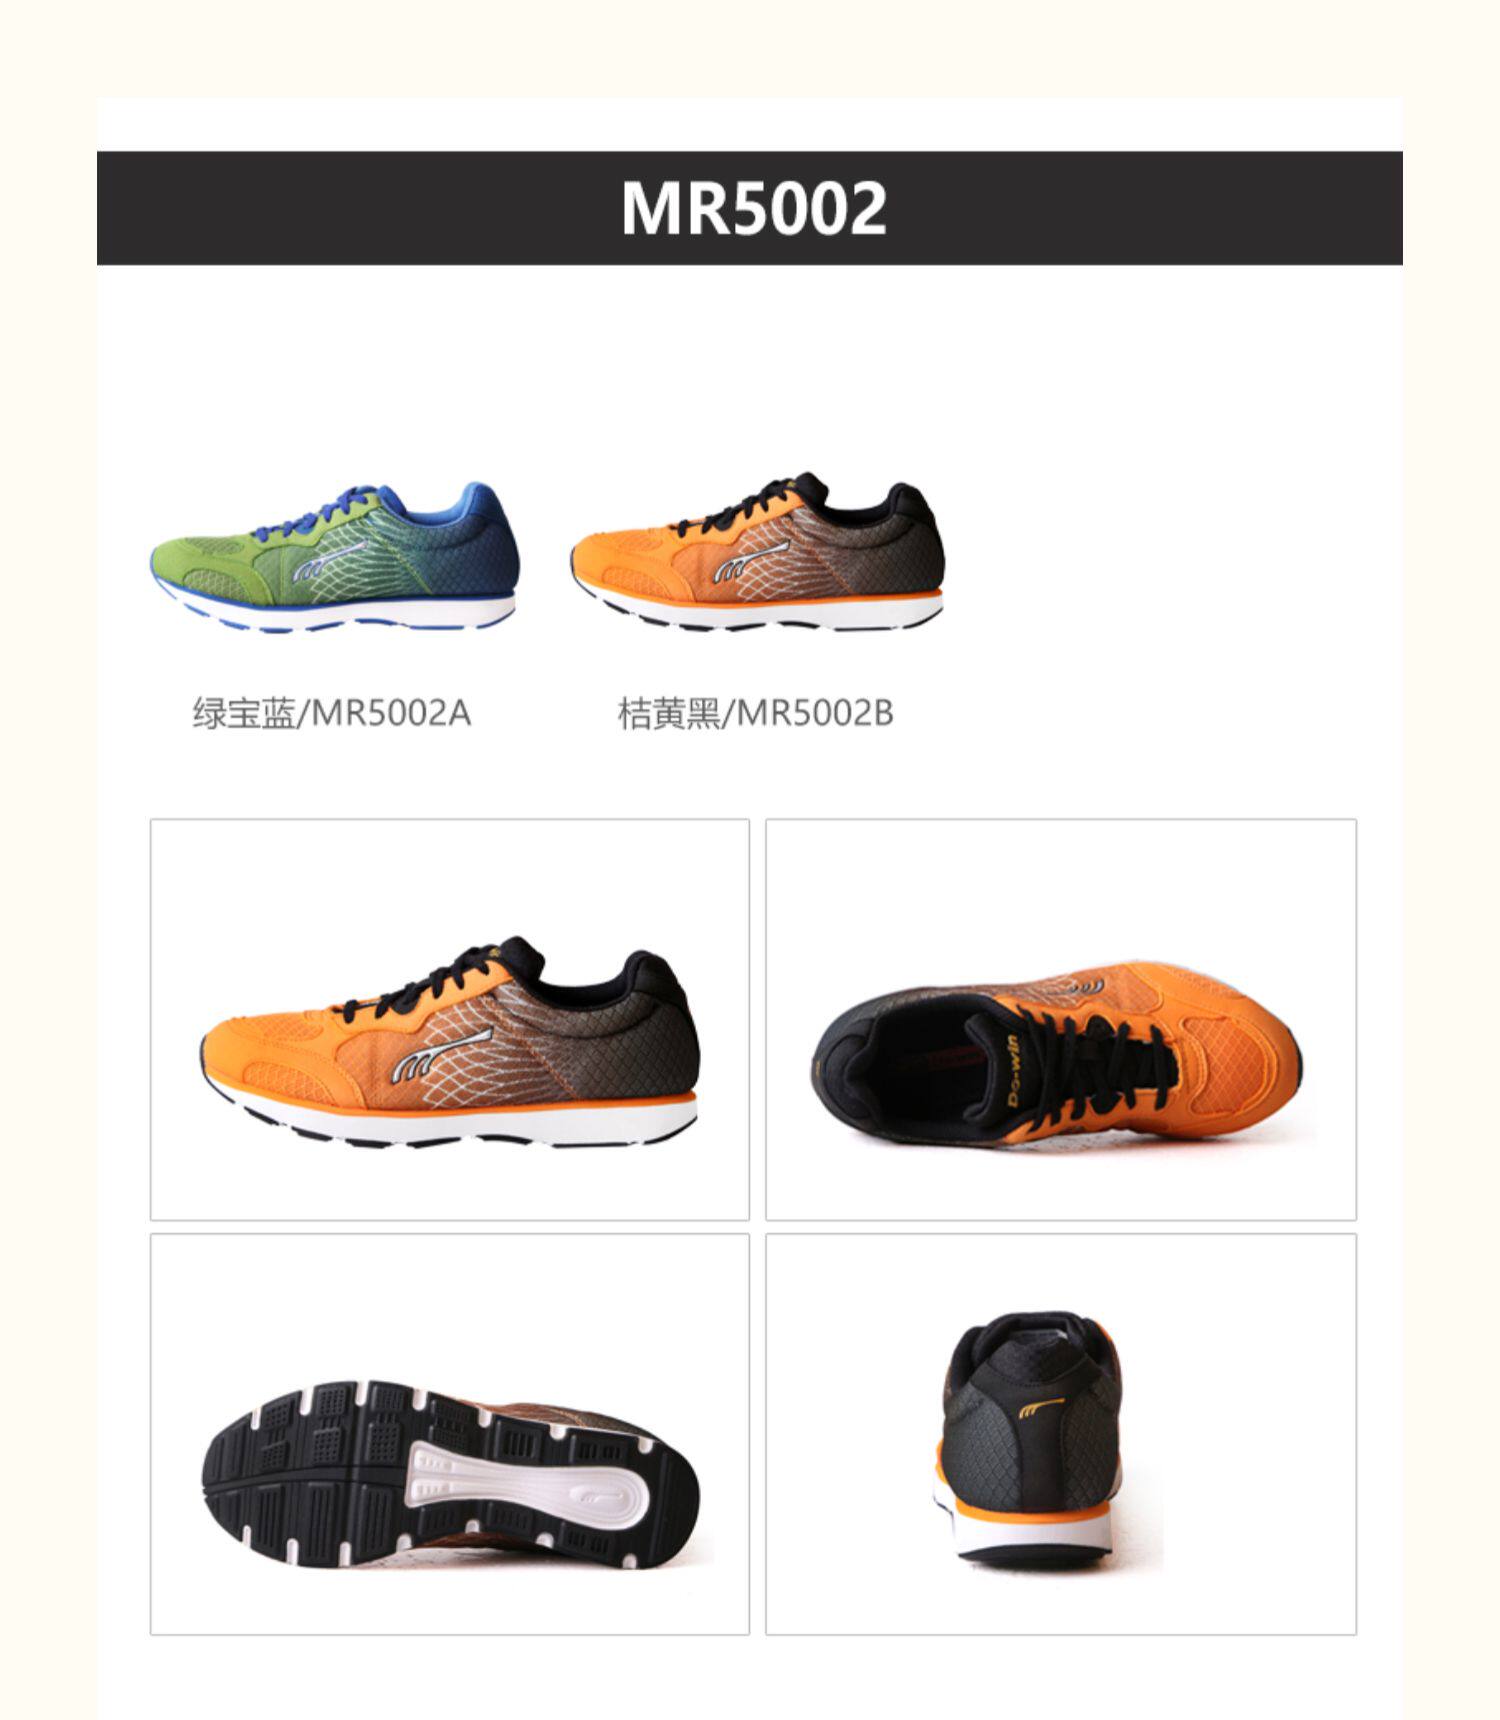Open the heel rear view photo

coord(1061,1434)
